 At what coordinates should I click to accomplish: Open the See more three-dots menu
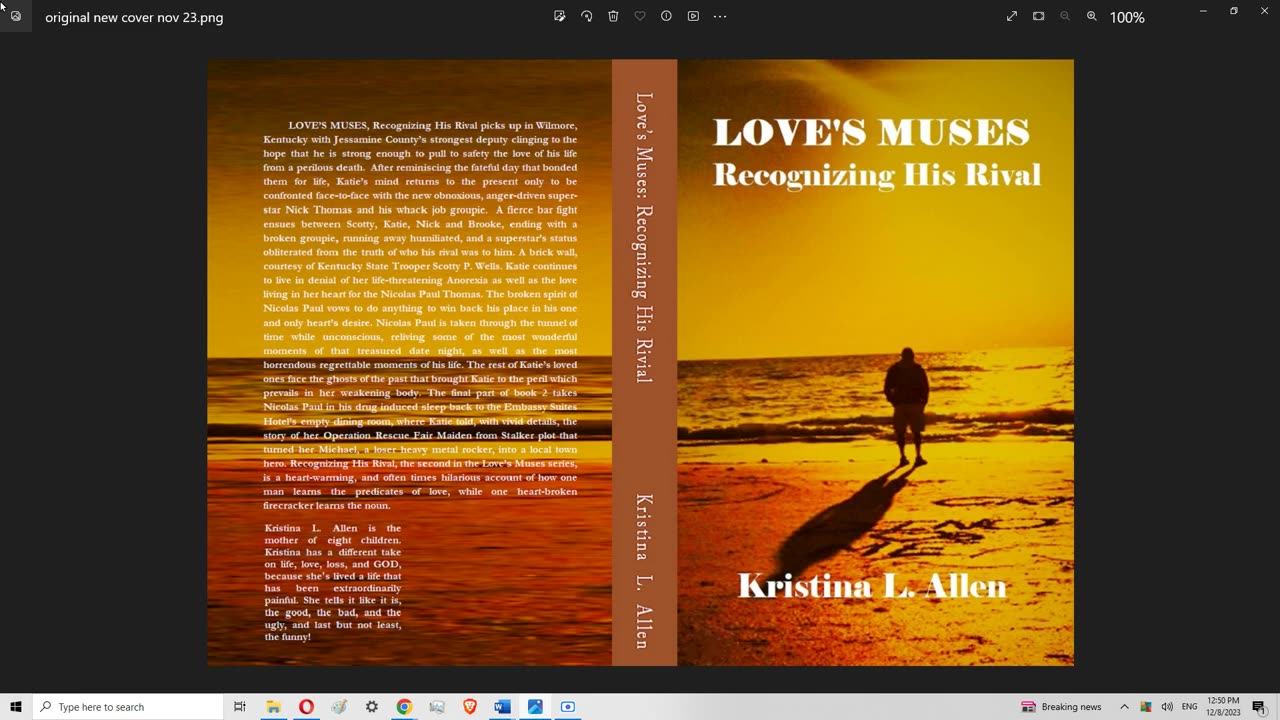point(720,16)
